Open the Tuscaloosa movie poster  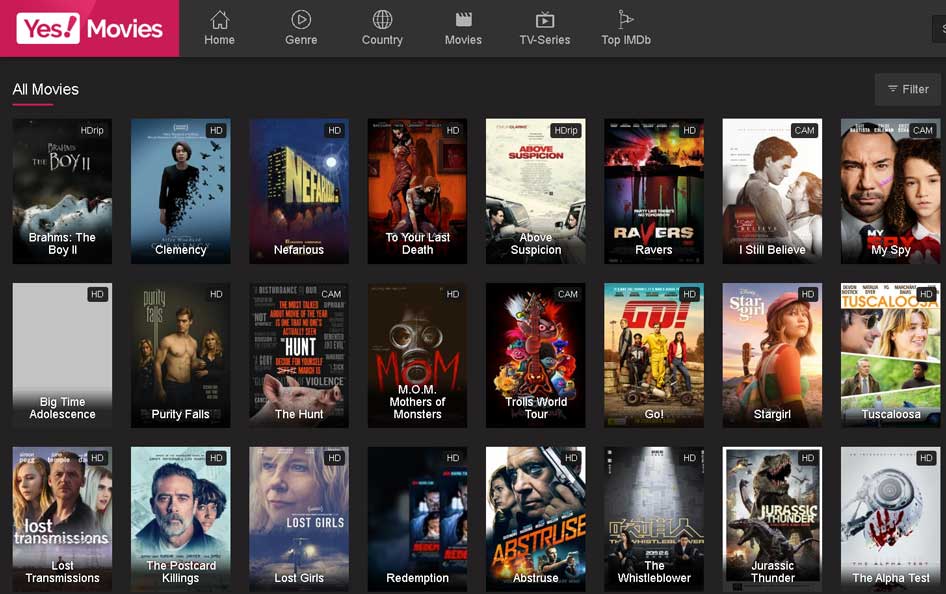890,355
